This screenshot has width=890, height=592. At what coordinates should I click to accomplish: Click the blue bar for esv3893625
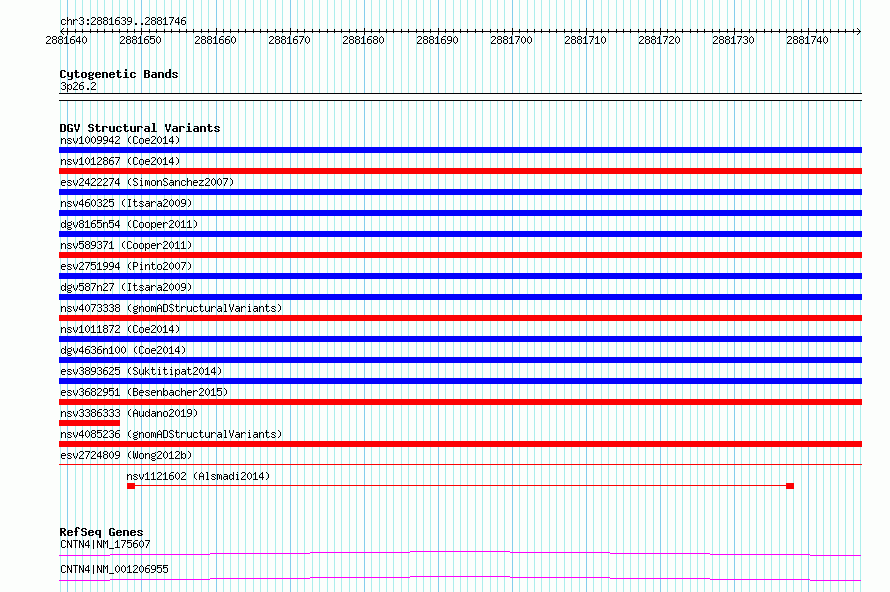pos(460,381)
